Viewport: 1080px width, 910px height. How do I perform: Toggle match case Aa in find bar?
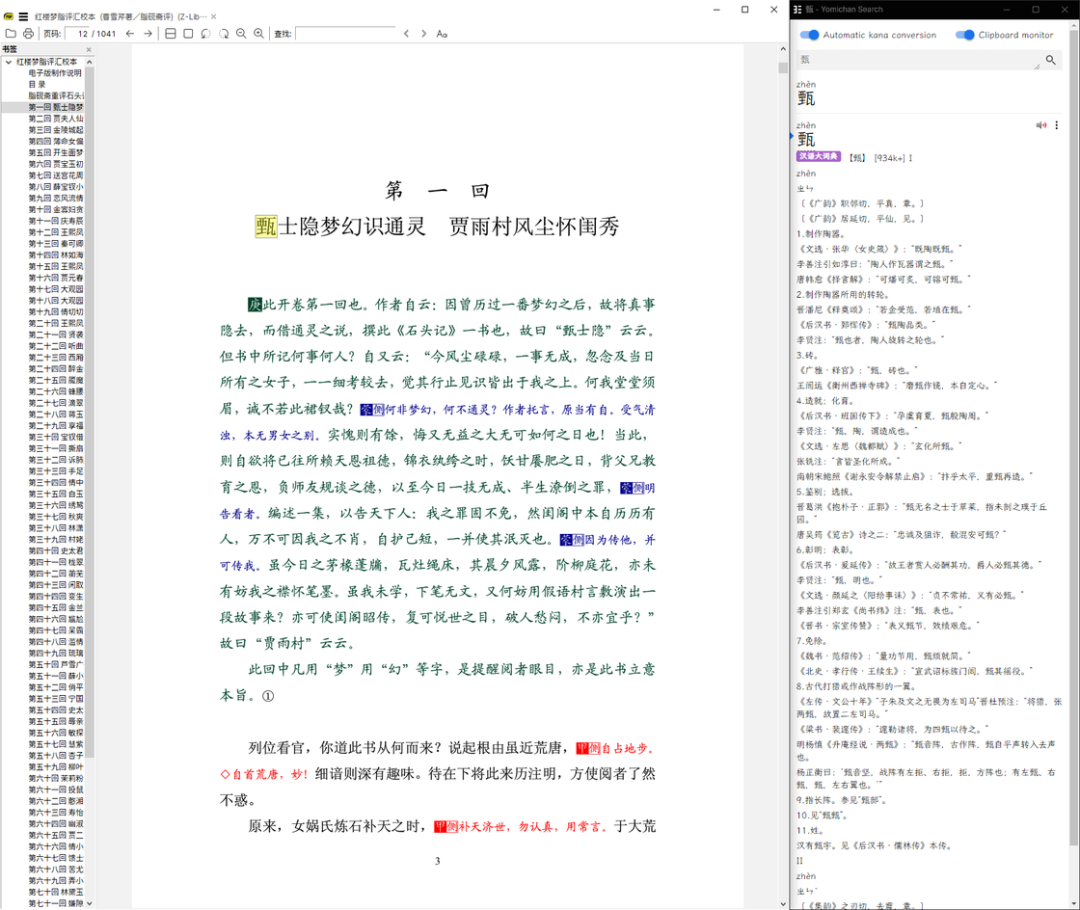[x=442, y=34]
